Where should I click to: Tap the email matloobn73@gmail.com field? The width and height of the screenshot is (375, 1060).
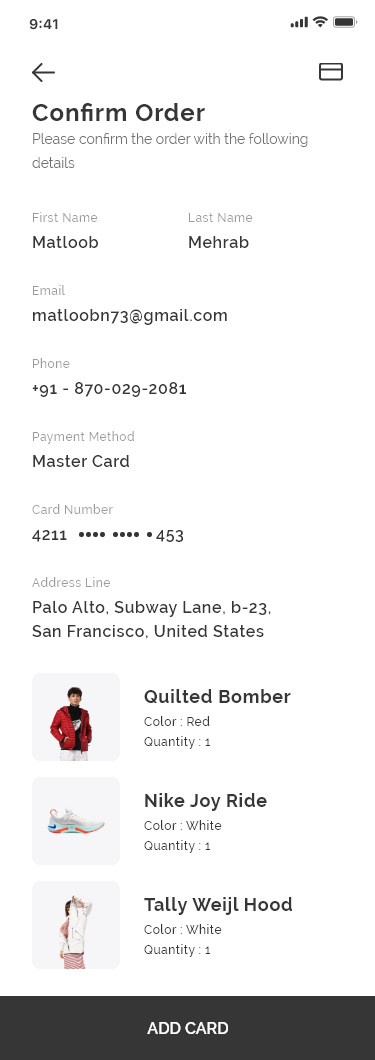coord(130,315)
